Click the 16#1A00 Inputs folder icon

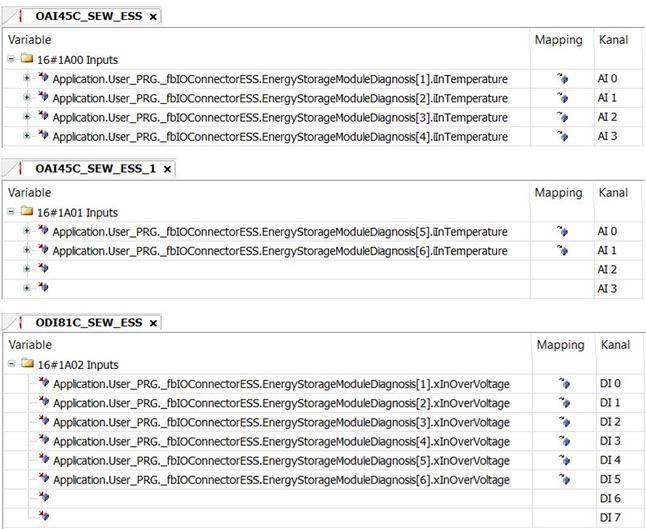pos(25,60)
